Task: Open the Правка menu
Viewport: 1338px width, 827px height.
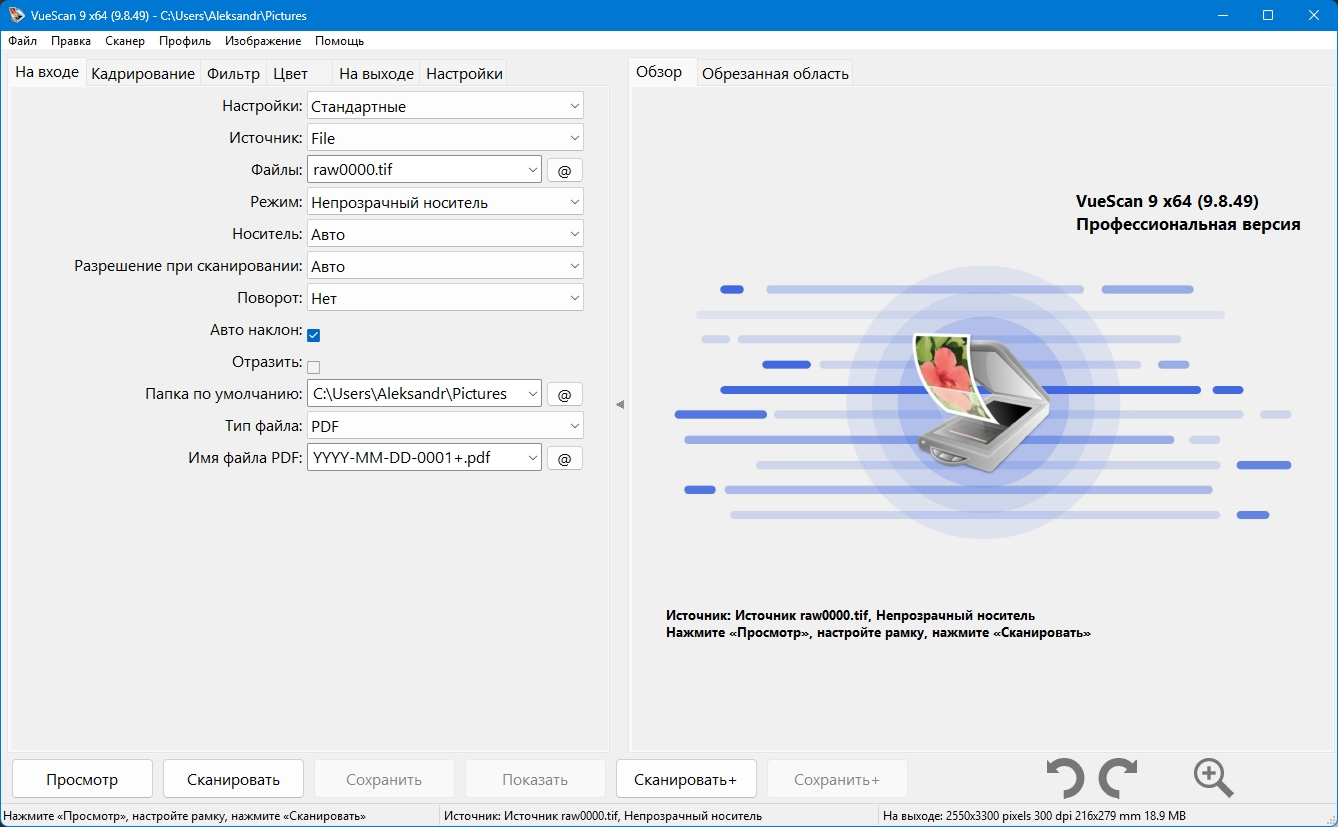Action: click(71, 41)
